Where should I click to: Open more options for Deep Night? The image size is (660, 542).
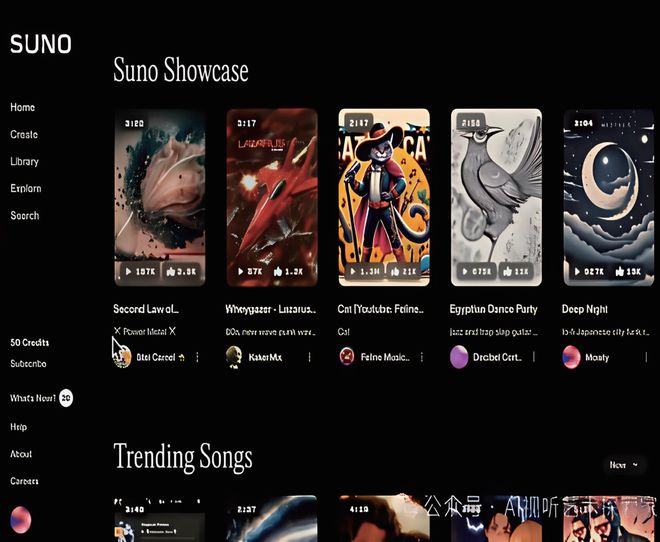(x=646, y=357)
